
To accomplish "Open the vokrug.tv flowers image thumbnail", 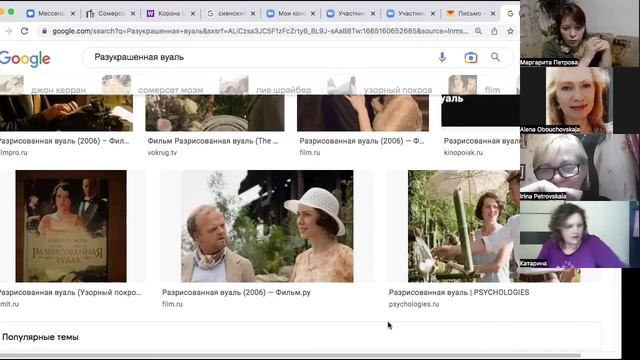I will click(x=215, y=113).
